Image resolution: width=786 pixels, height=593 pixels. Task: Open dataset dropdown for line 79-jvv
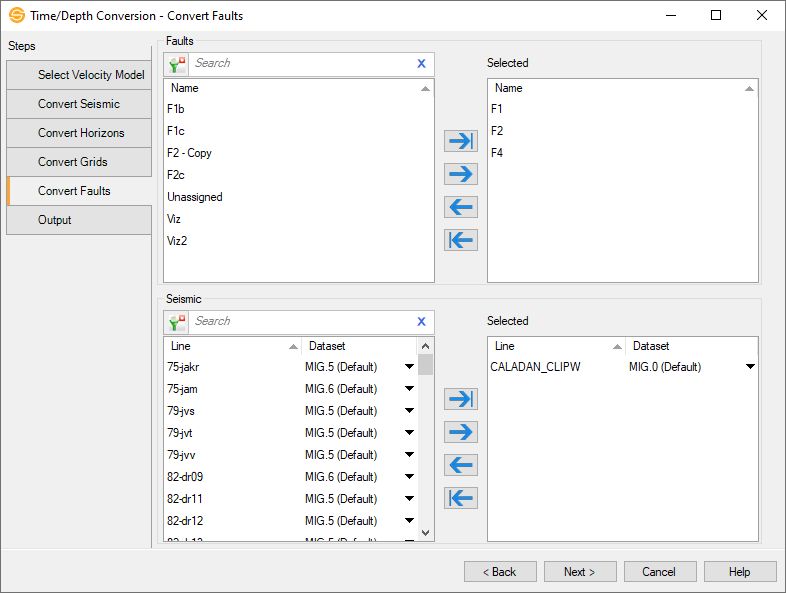point(409,455)
